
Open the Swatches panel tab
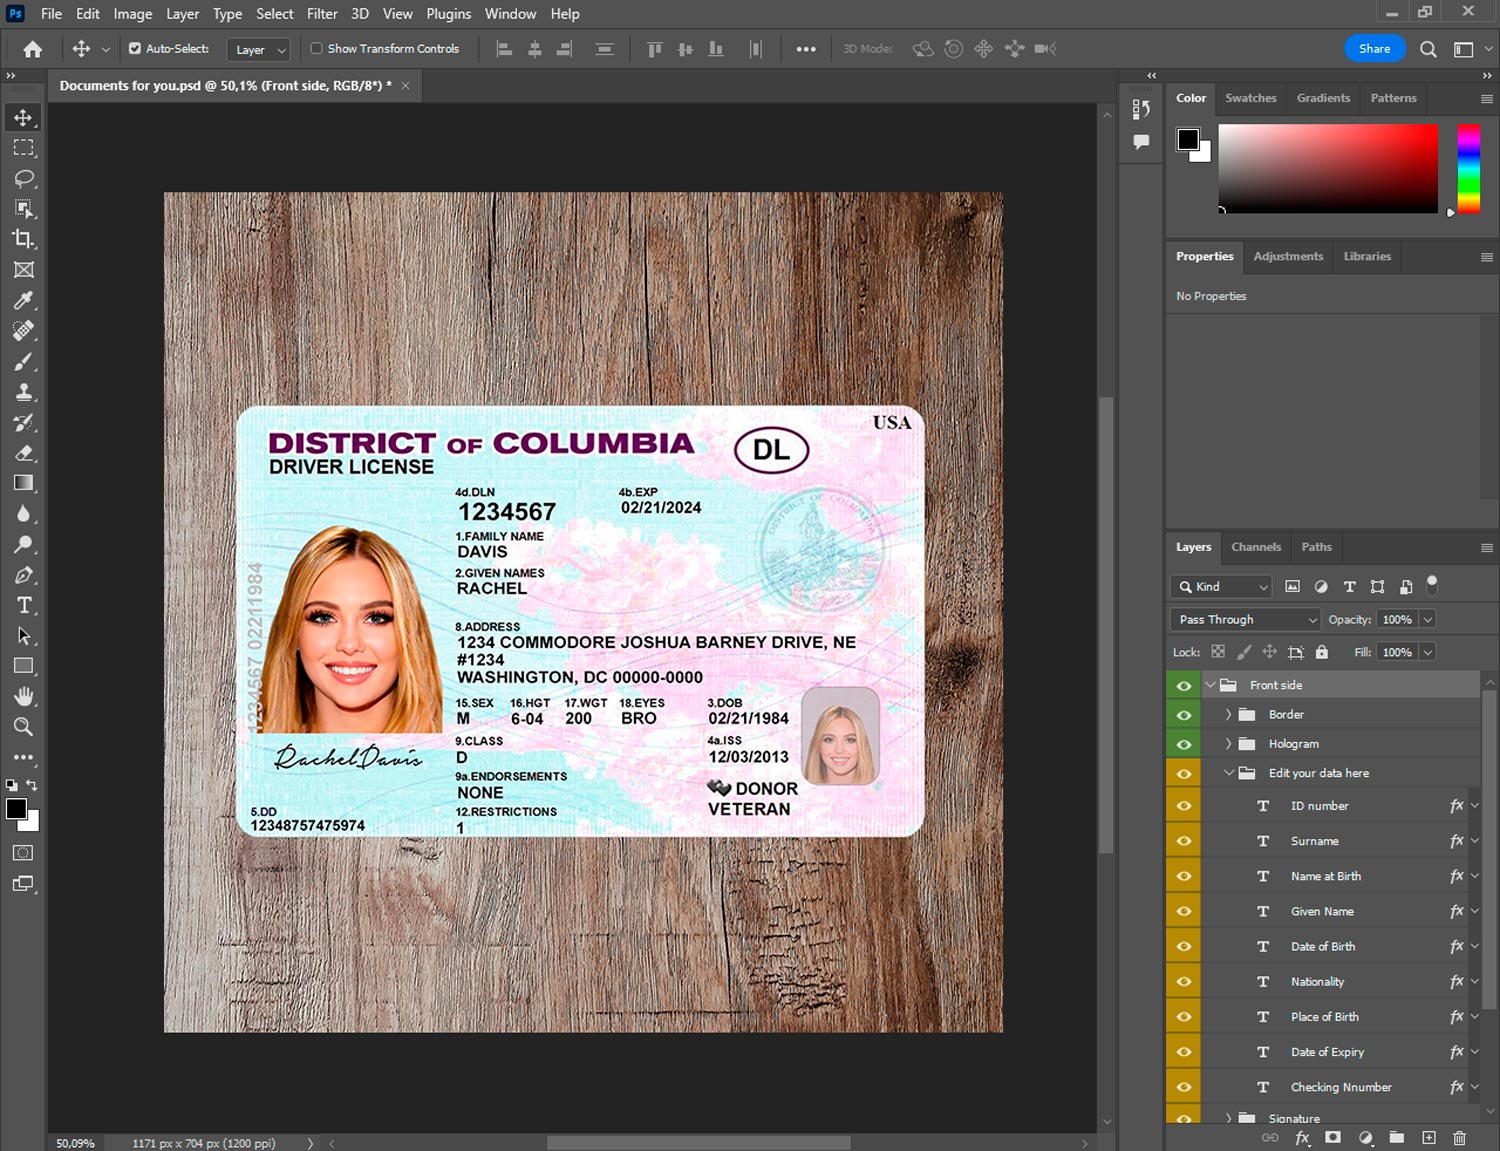click(x=1250, y=98)
